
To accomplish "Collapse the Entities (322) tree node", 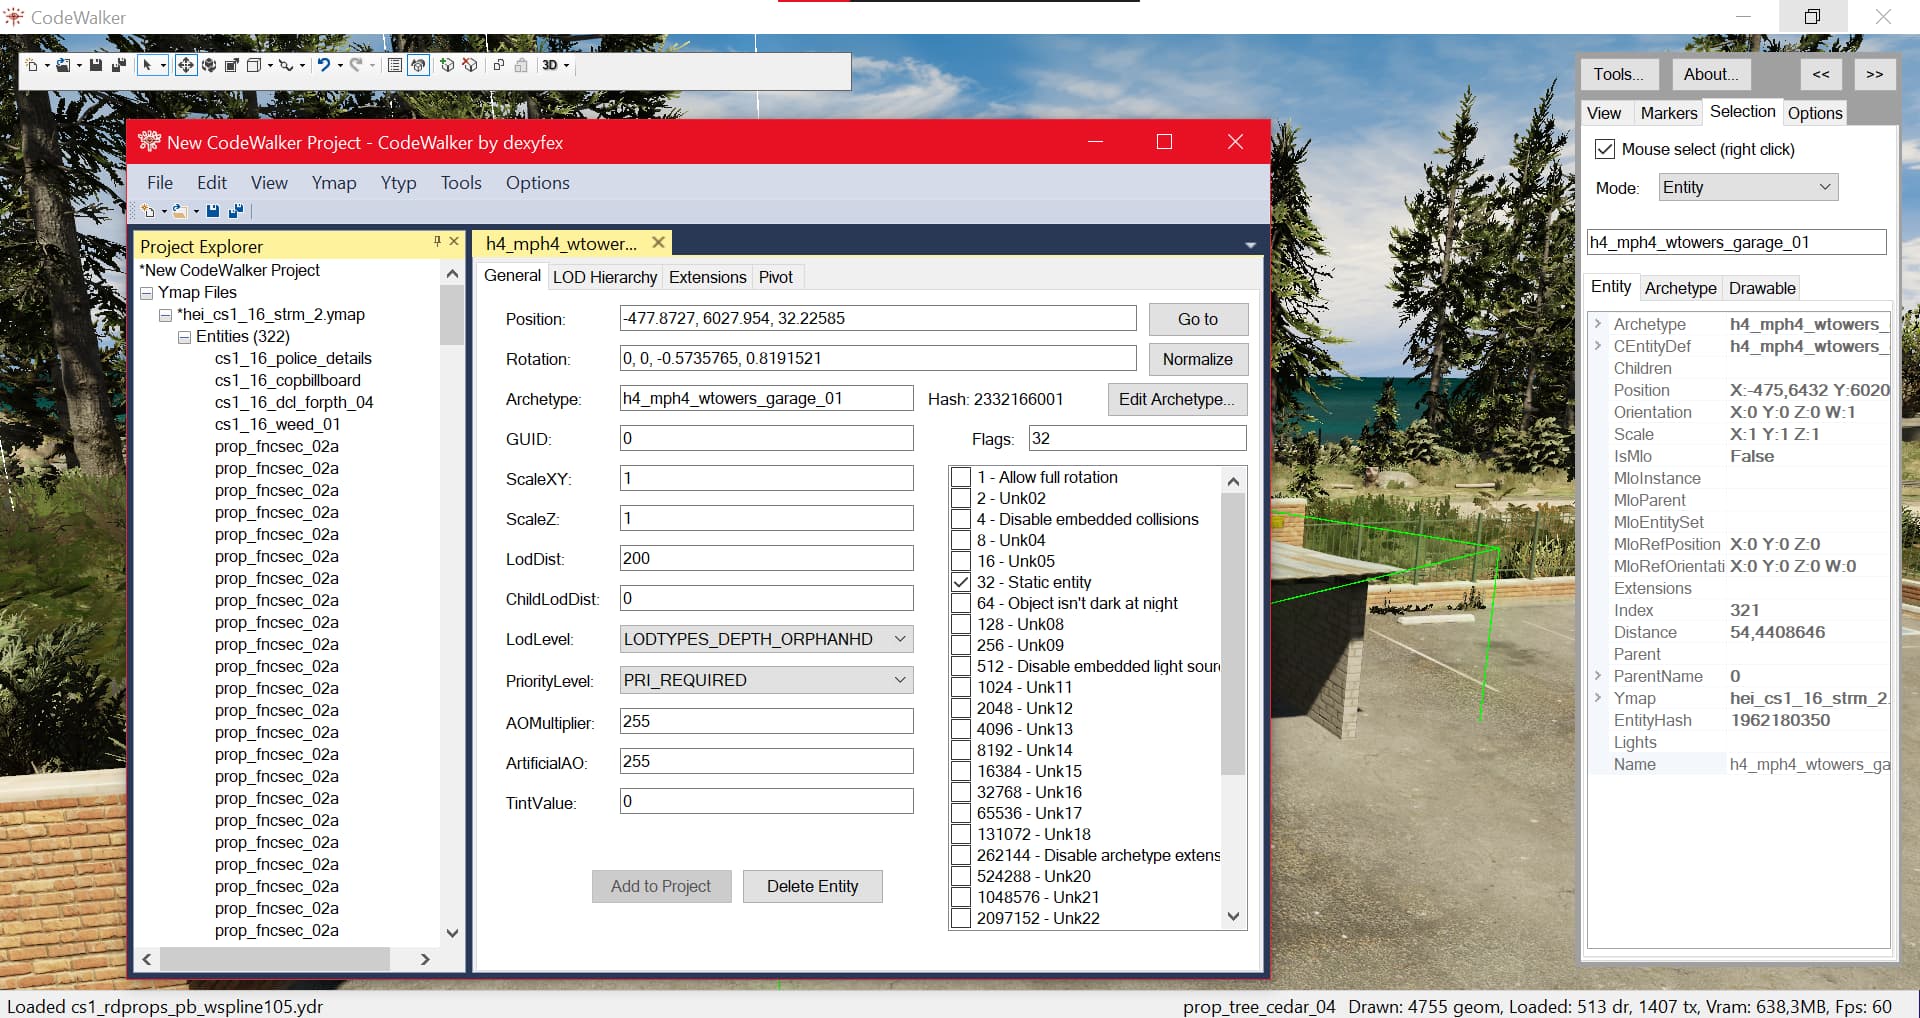I will point(184,337).
